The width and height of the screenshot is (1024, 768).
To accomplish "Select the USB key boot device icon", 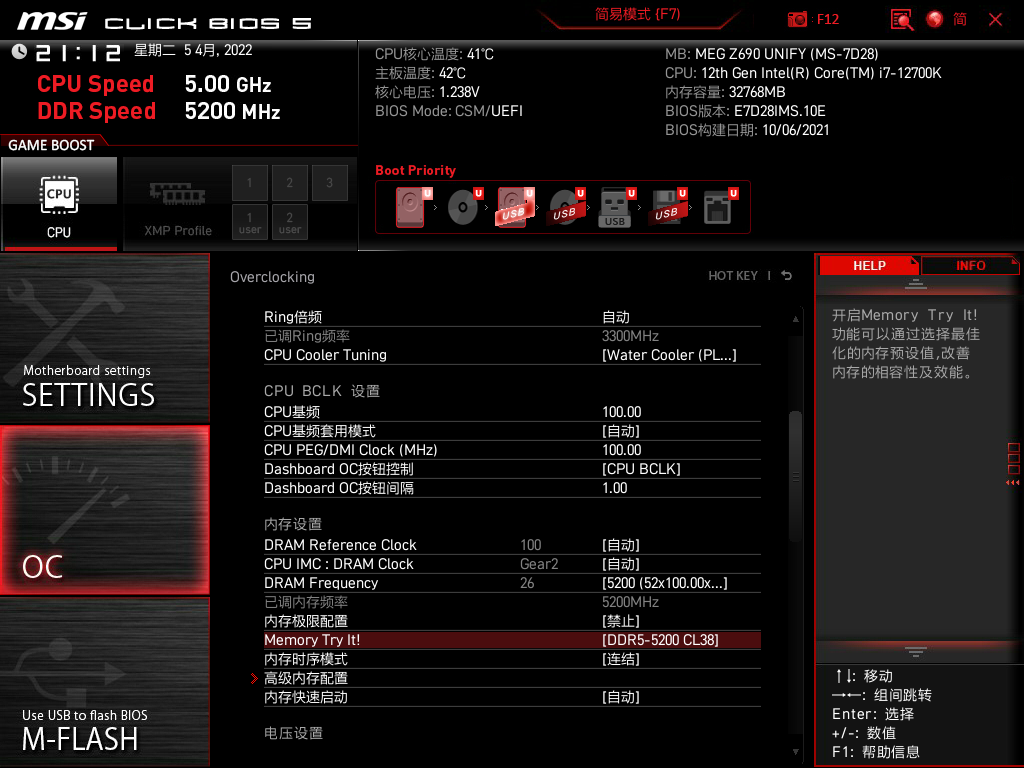I will [x=616, y=207].
